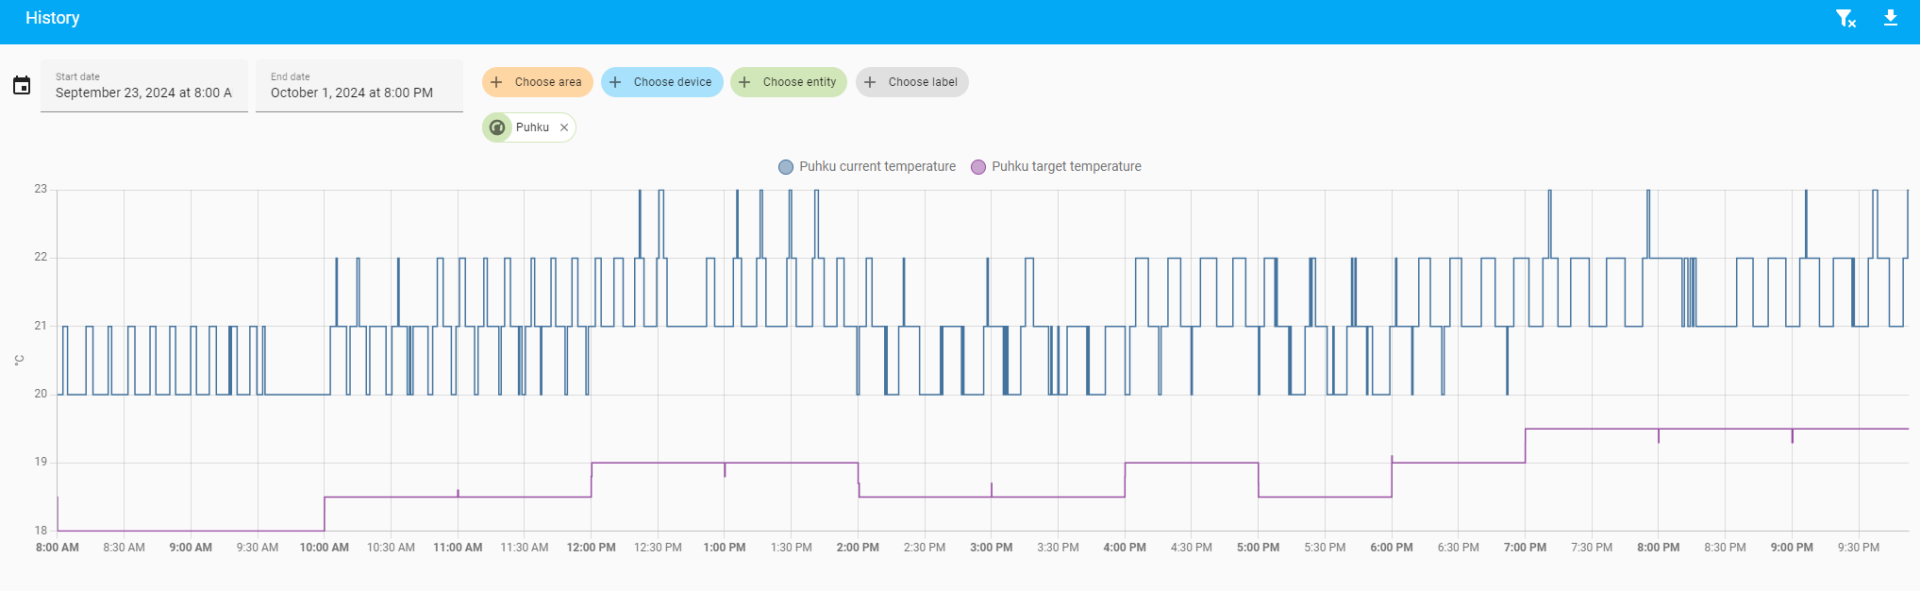The width and height of the screenshot is (1920, 591).
Task: Click the History page title
Action: point(52,18)
